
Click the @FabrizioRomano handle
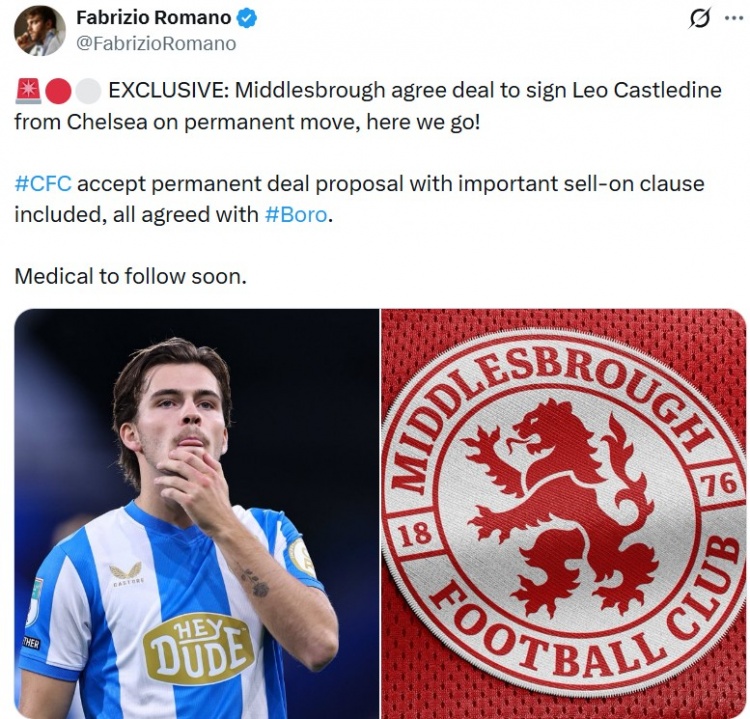[156, 44]
